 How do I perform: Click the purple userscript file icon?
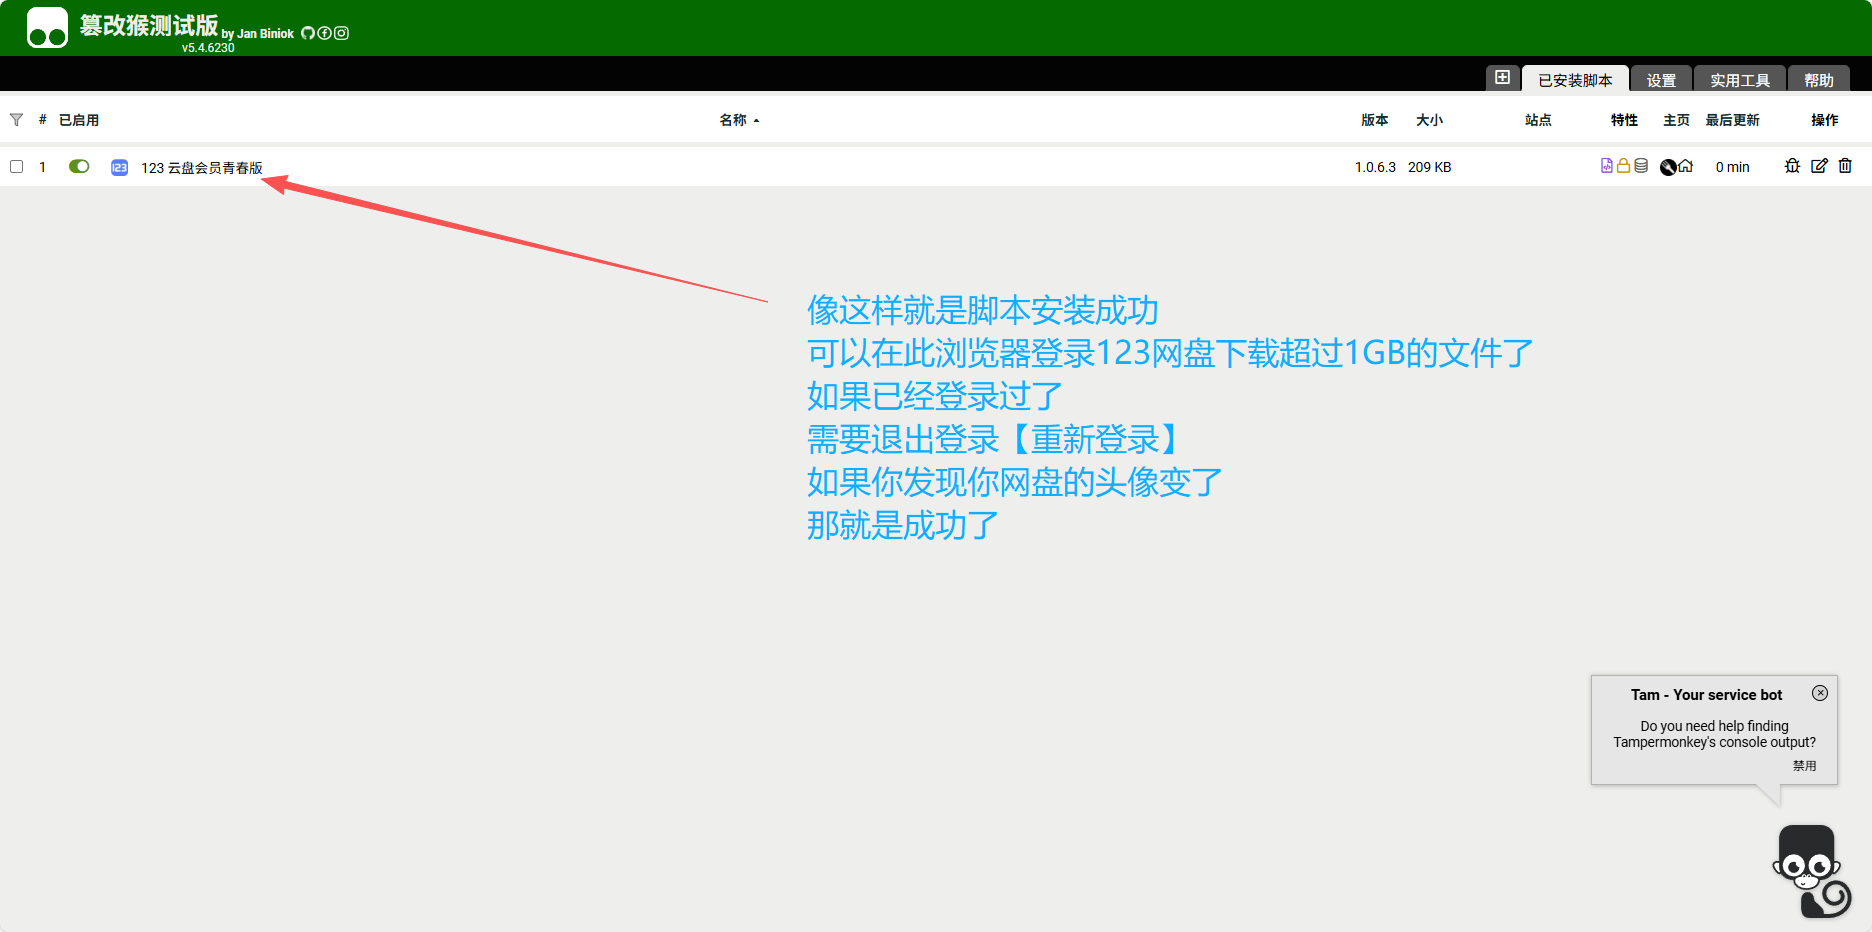[x=1605, y=165]
